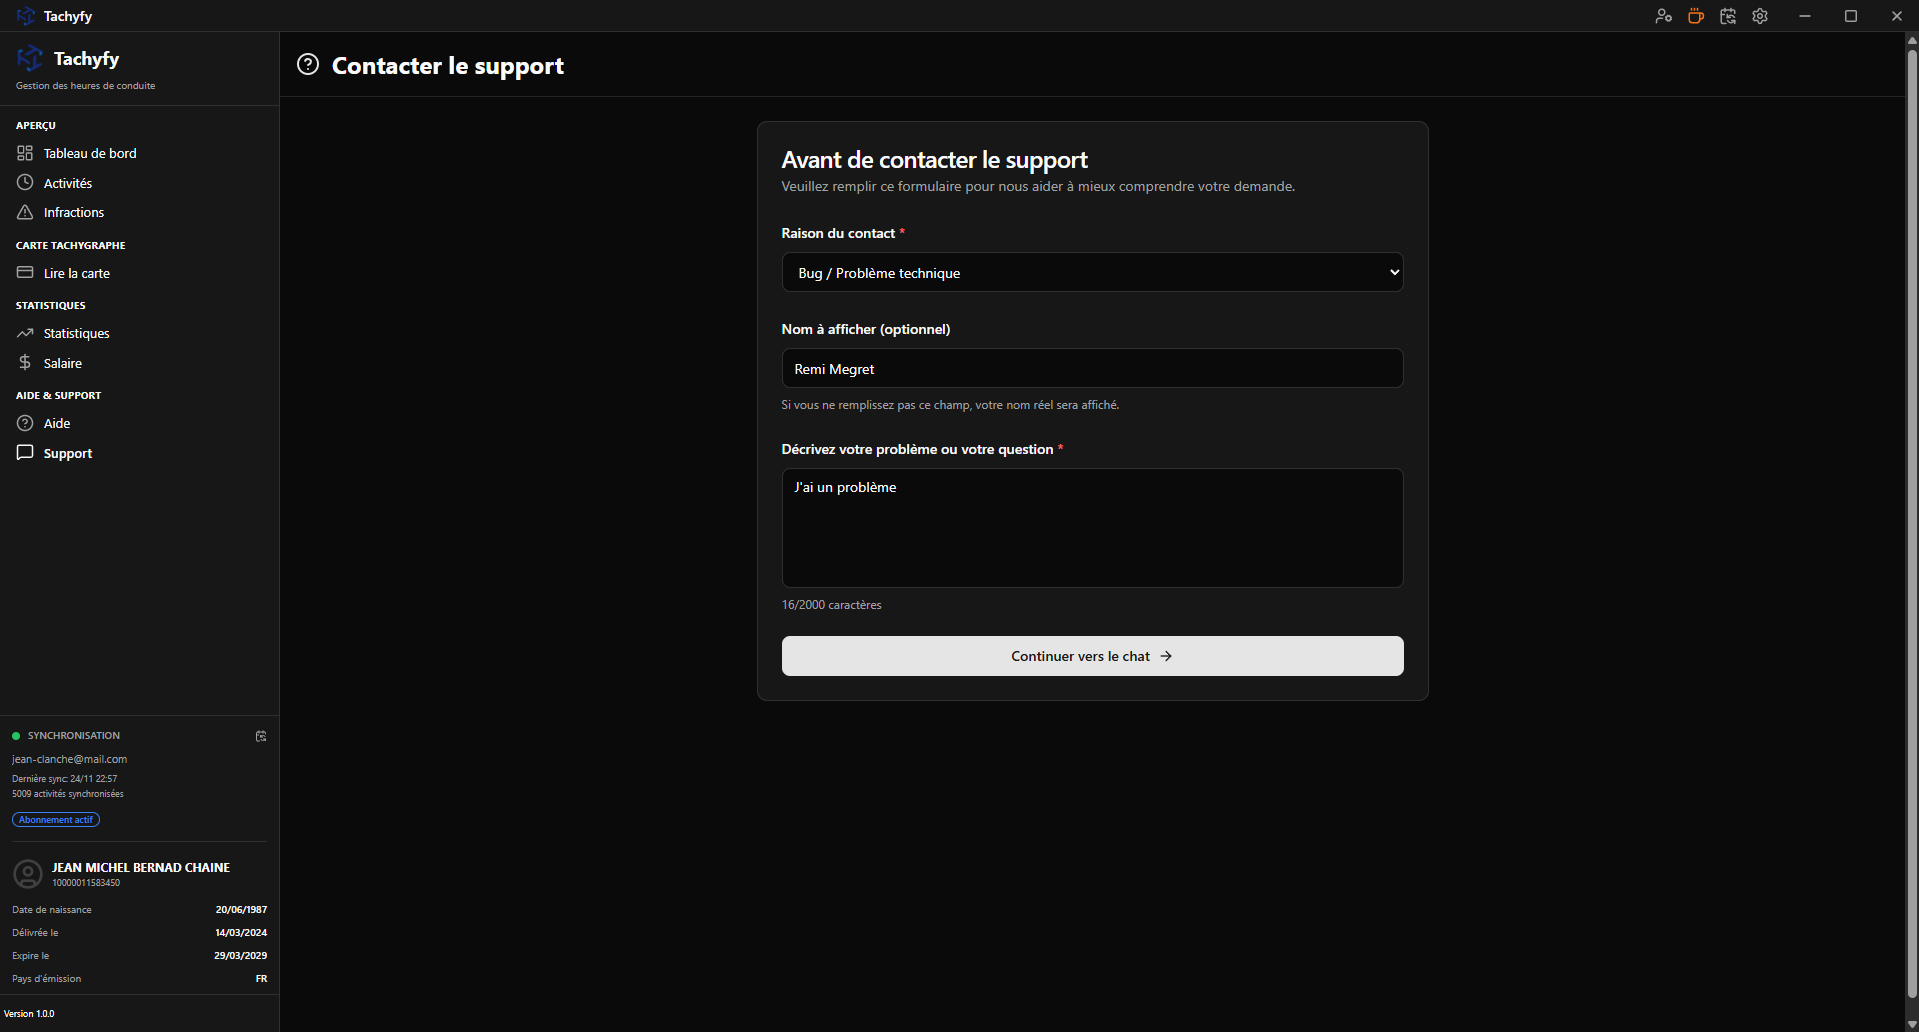
Task: Focus the Nom à afficher input field
Action: pyautogui.click(x=1091, y=368)
